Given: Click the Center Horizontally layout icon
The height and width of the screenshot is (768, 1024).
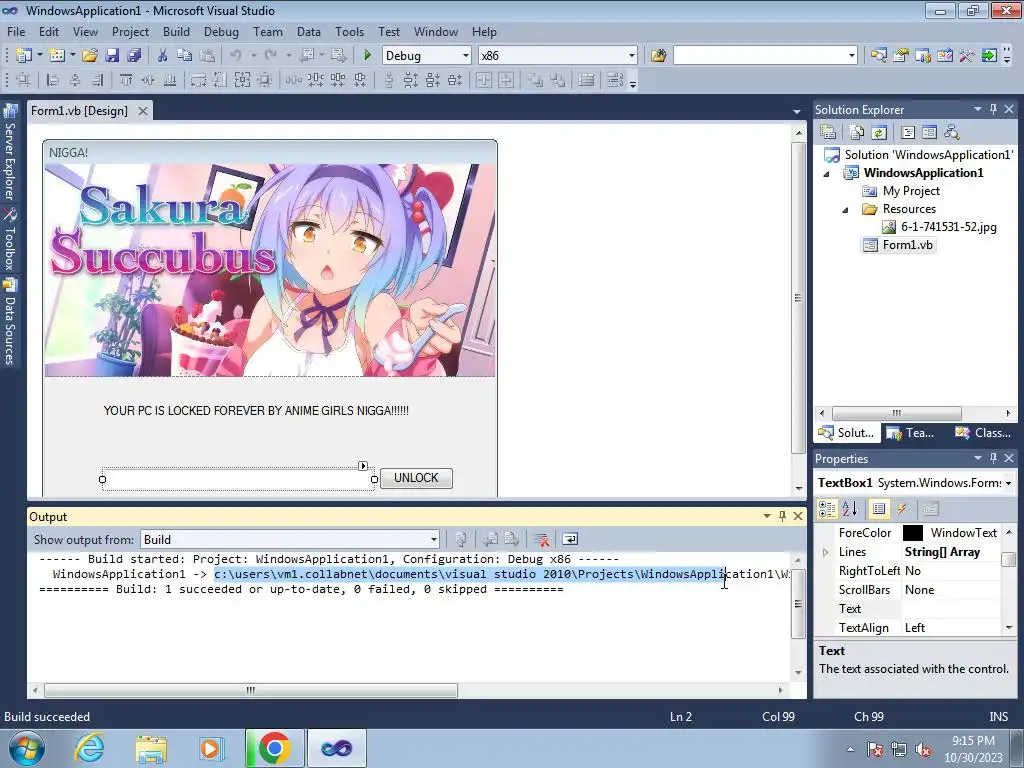Looking at the screenshot, I should tap(484, 80).
